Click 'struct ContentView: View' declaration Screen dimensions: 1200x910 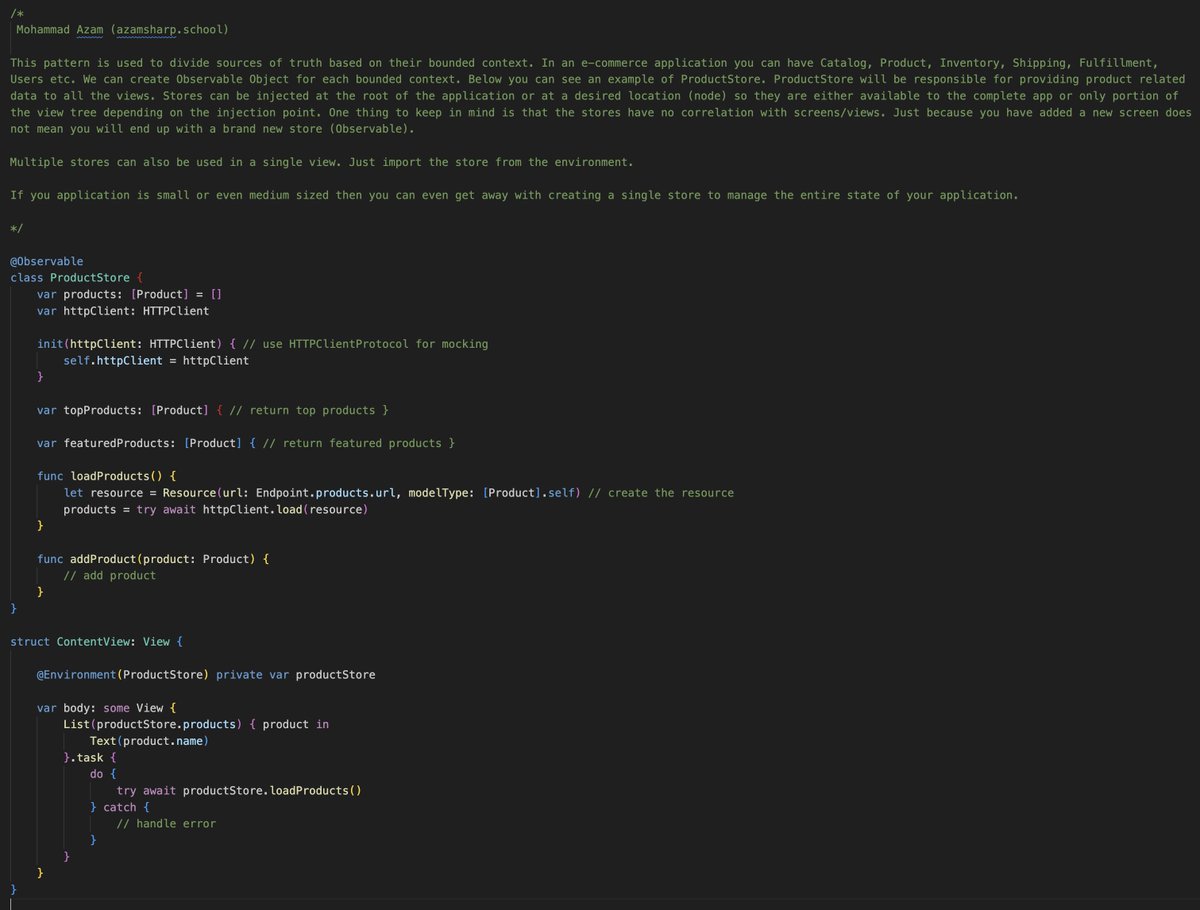97,642
